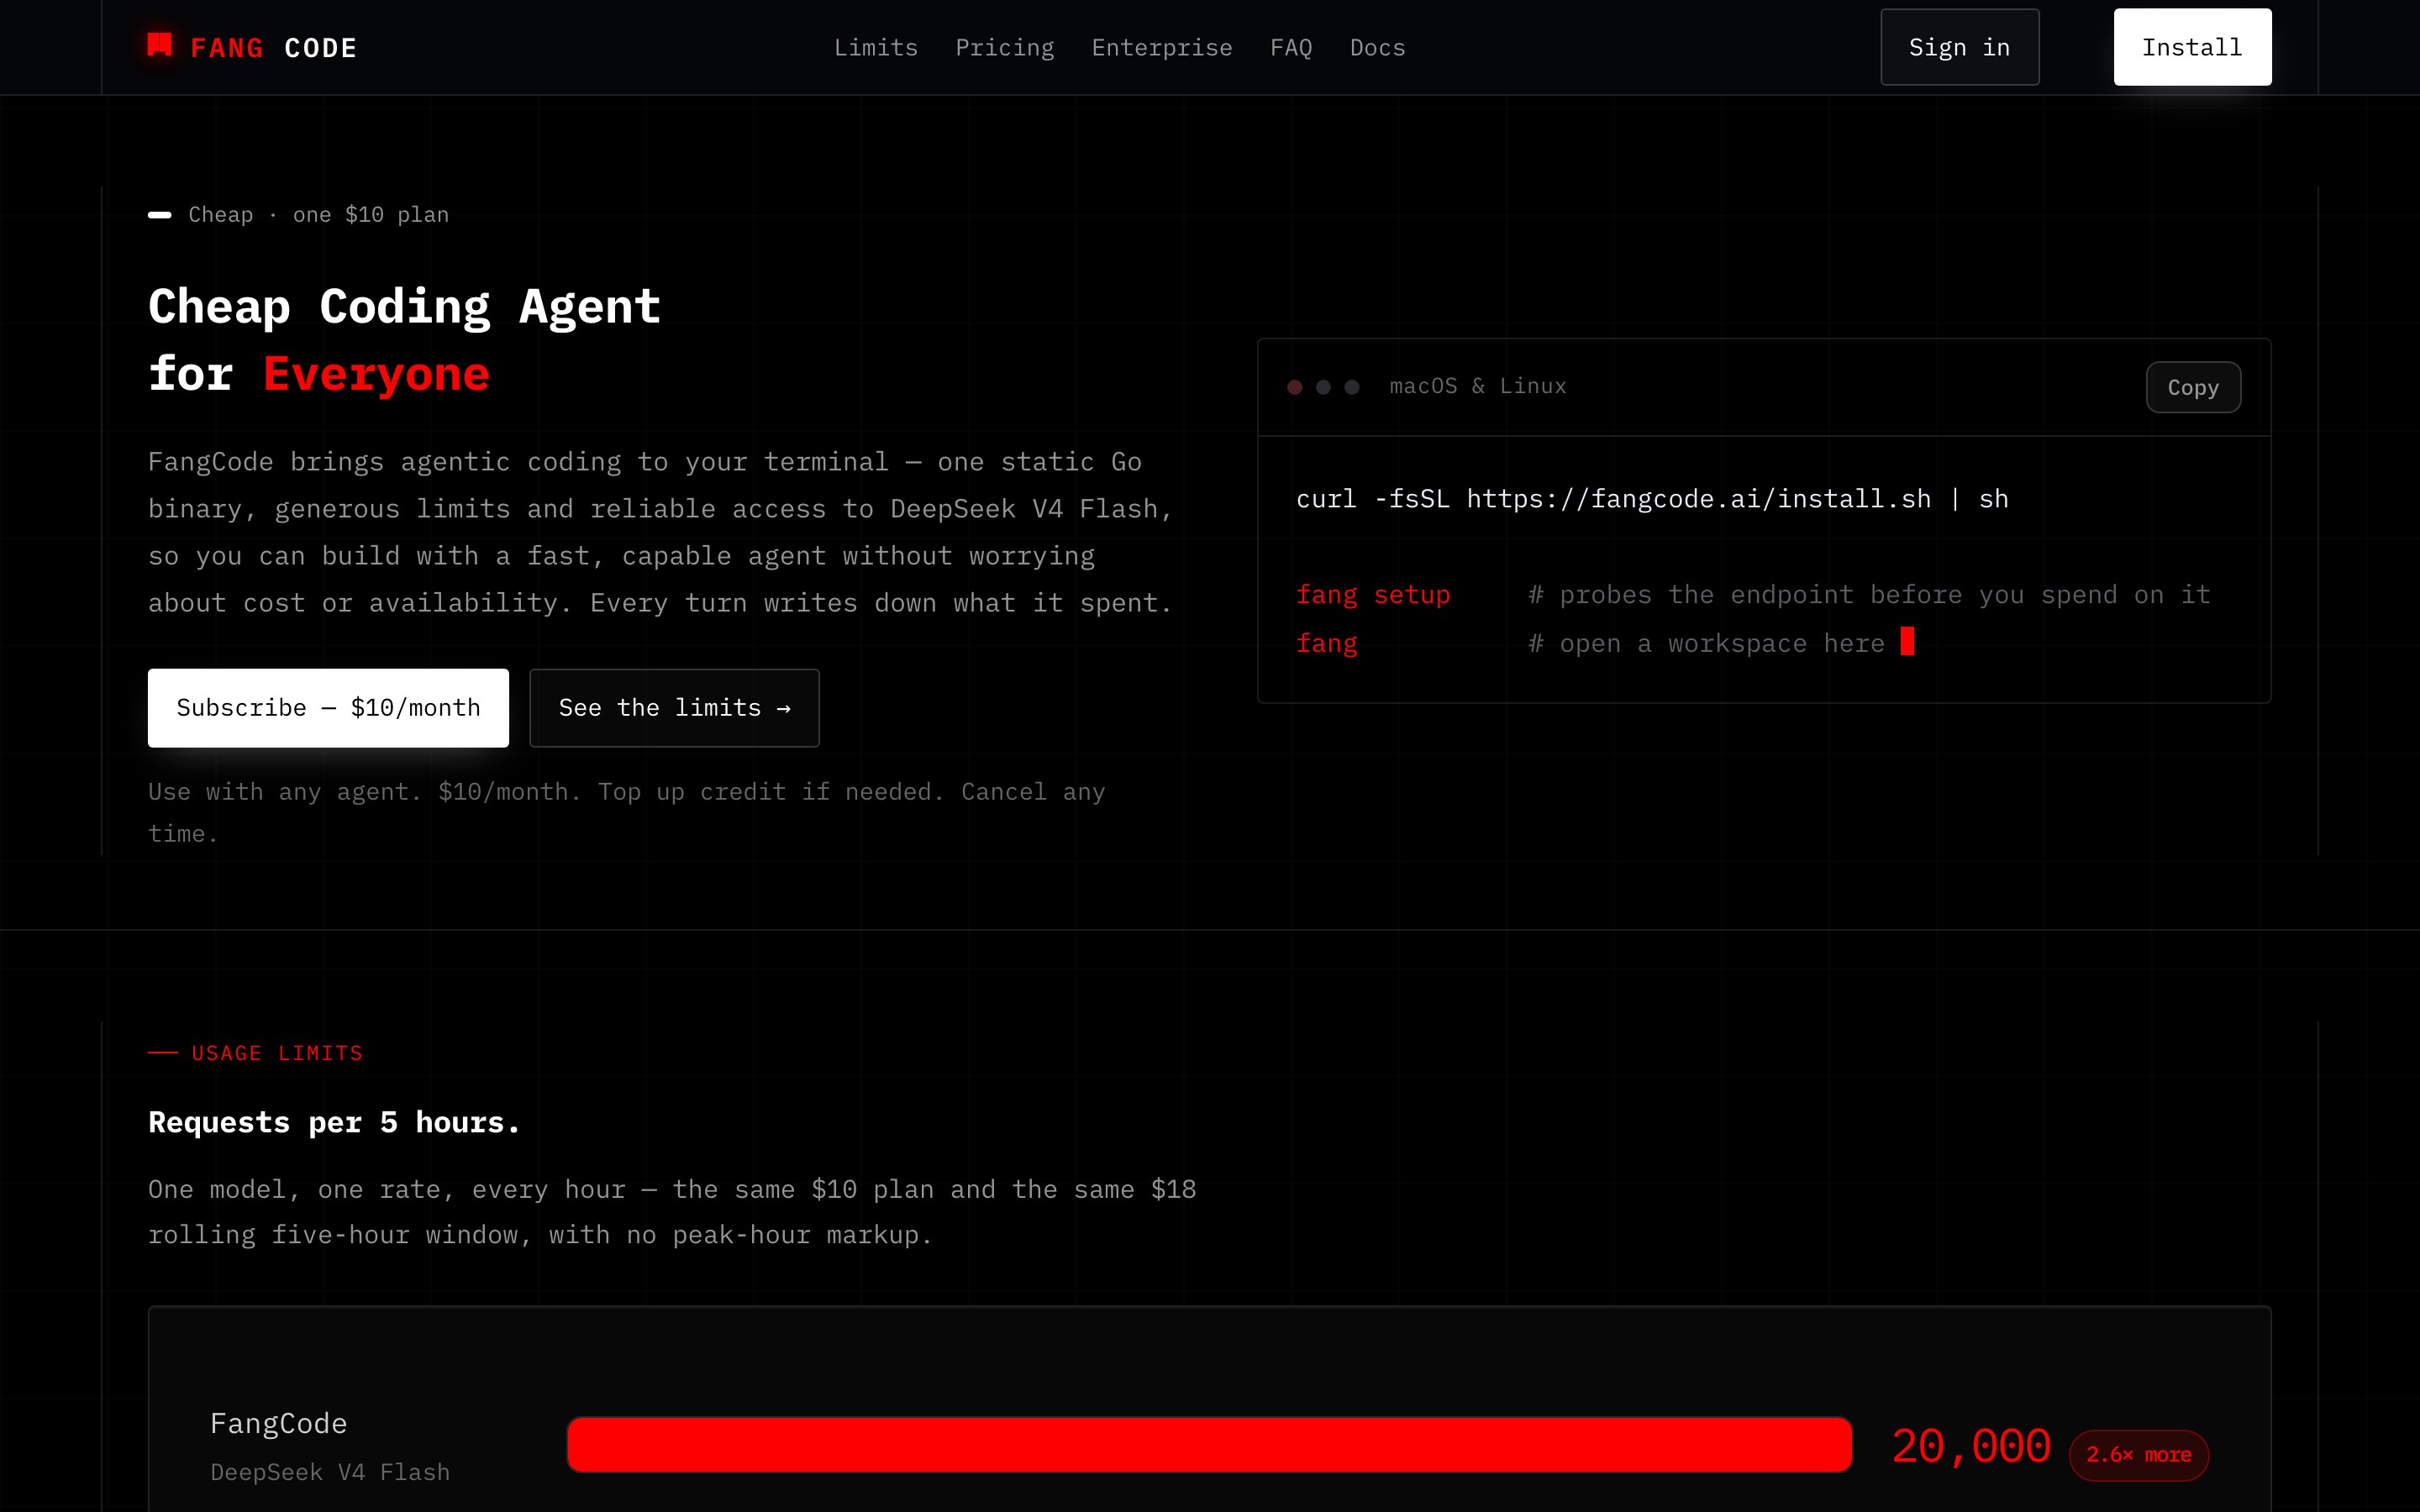Click the 'Cheap · one $10 plan' tagline
The image size is (2420, 1512).
pos(318,215)
